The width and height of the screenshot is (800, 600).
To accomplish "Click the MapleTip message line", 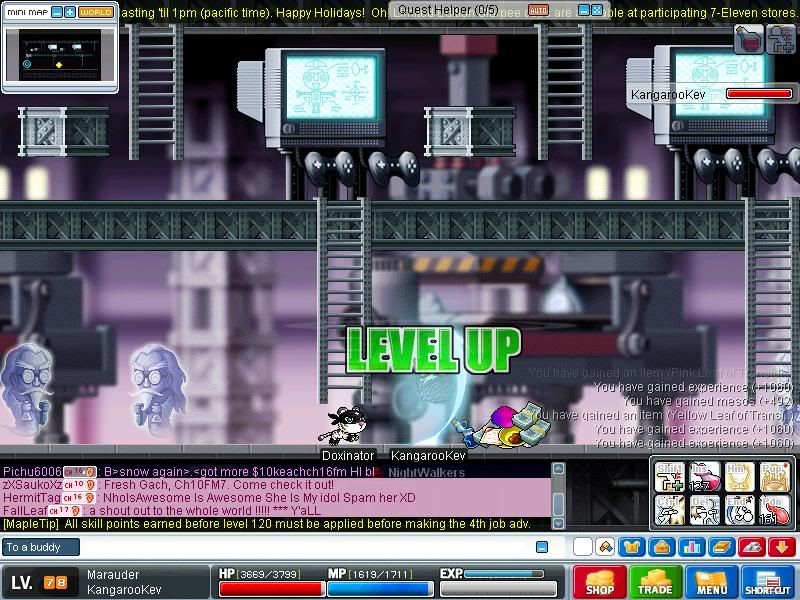I will pyautogui.click(x=266, y=524).
